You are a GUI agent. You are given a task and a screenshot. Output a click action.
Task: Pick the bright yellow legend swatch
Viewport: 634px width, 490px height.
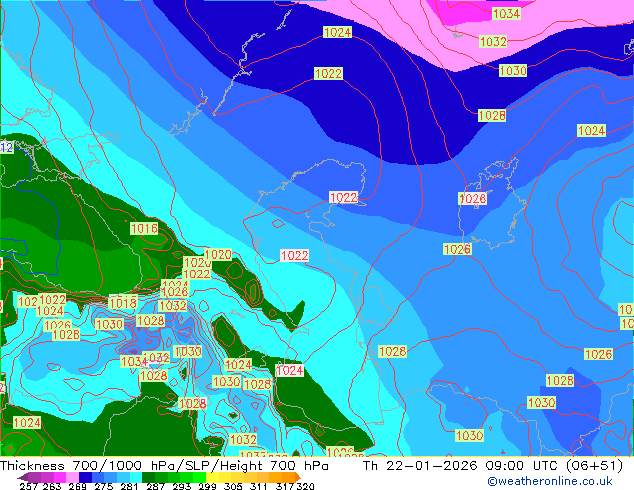212,477
